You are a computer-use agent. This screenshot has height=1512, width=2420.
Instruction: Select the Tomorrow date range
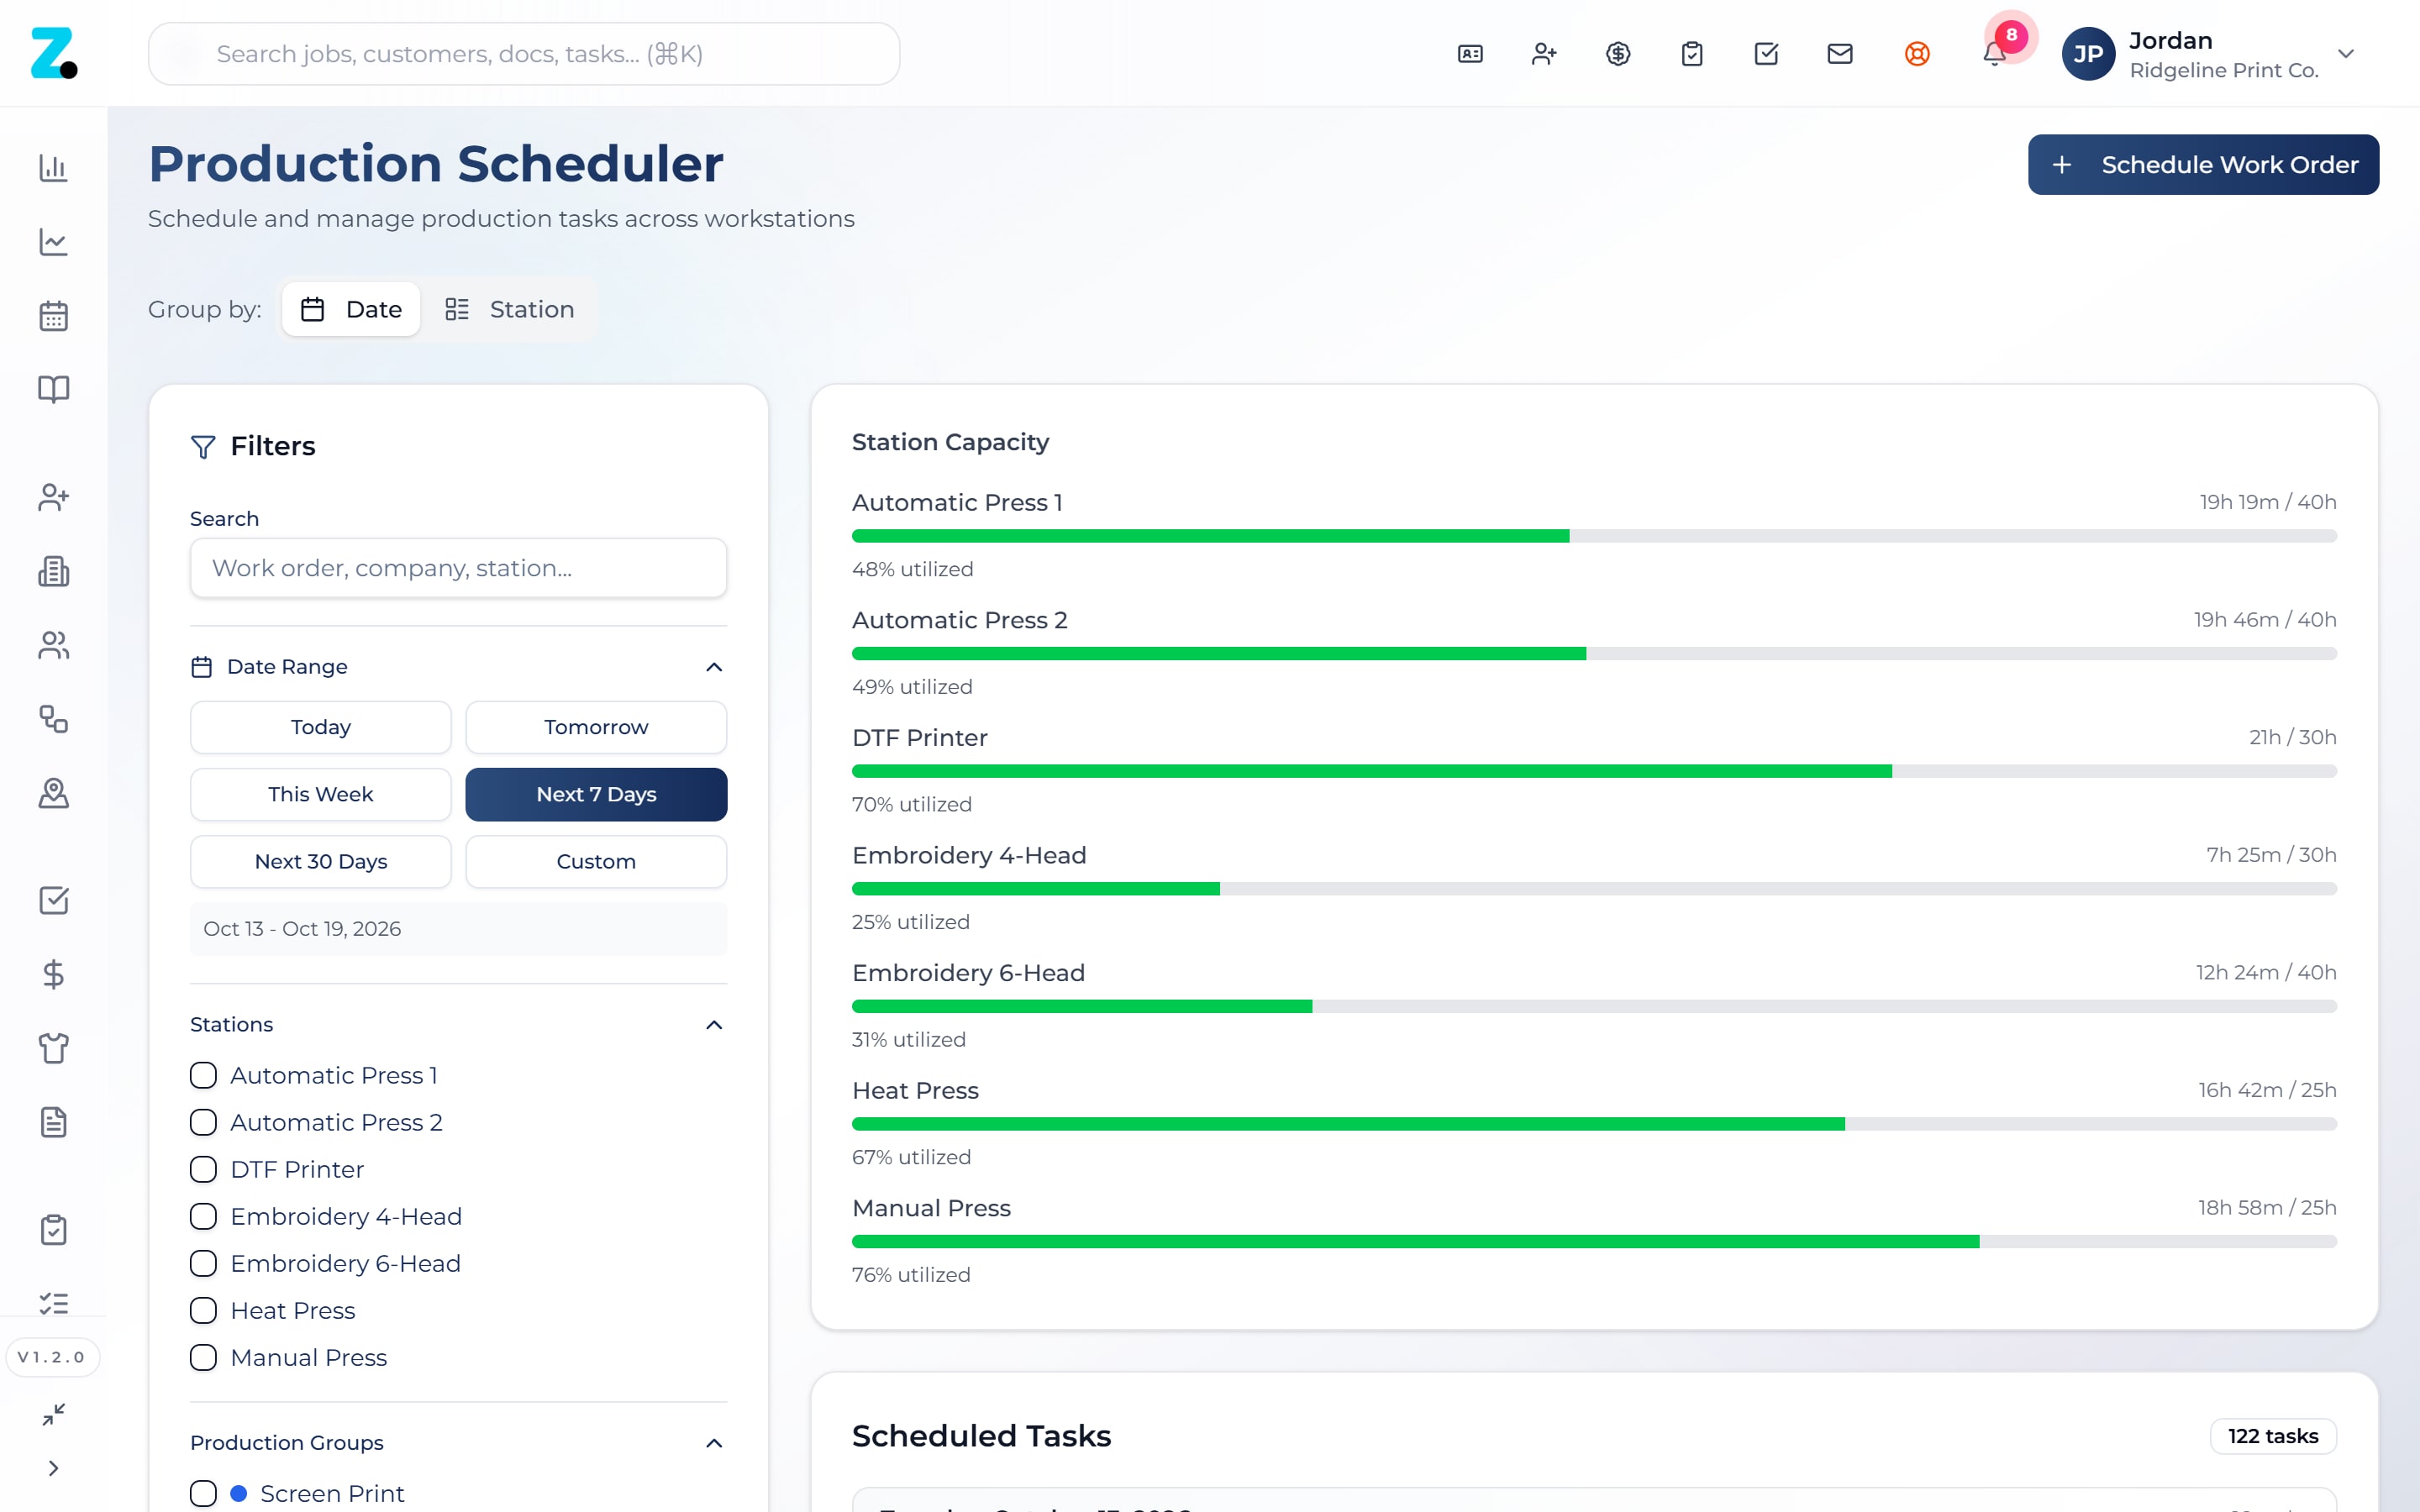(596, 727)
